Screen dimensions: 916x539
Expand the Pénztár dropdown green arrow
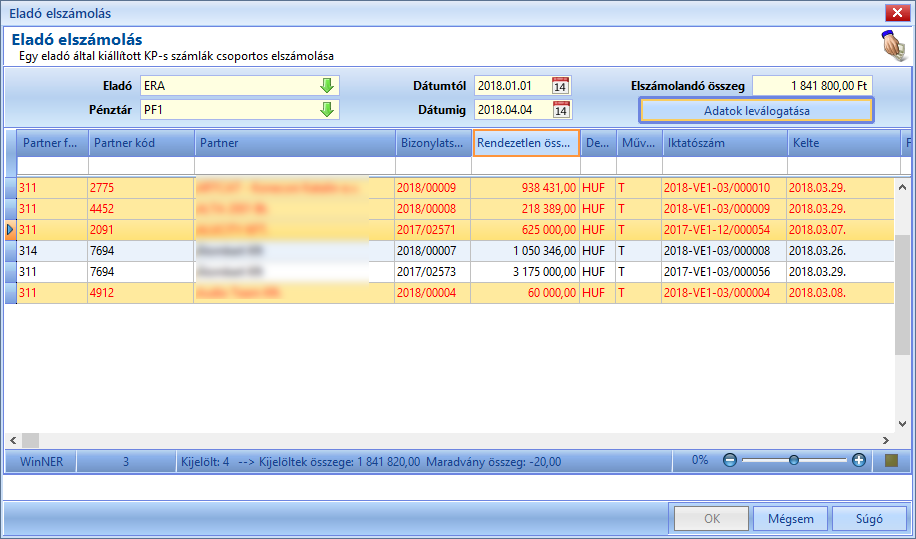pyautogui.click(x=327, y=110)
